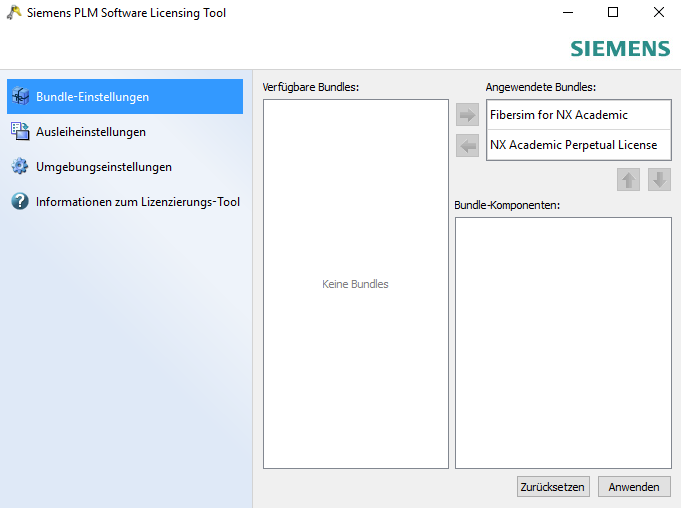The height and width of the screenshot is (508, 681).
Task: Click the Anwenden button
Action: tap(634, 487)
